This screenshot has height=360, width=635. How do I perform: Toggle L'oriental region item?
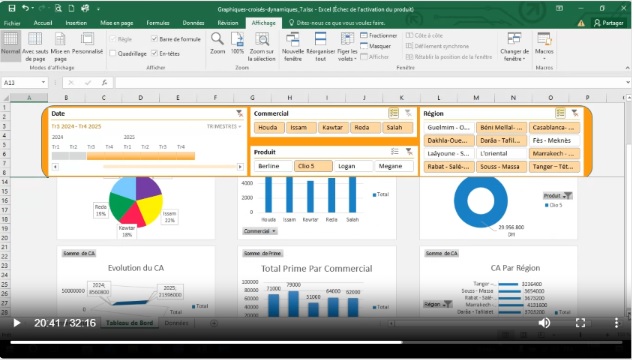pyautogui.click(x=501, y=153)
